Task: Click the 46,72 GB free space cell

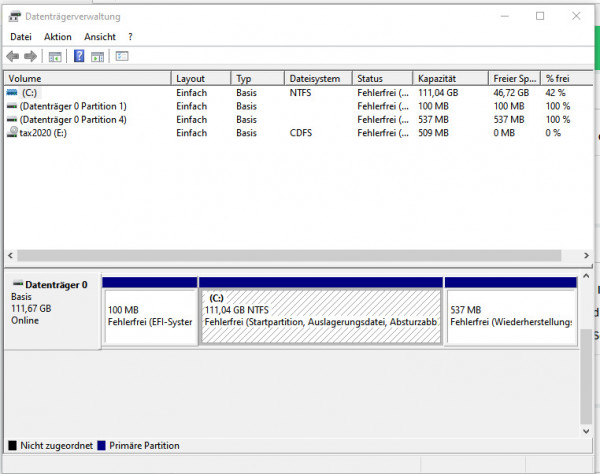Action: pos(511,93)
